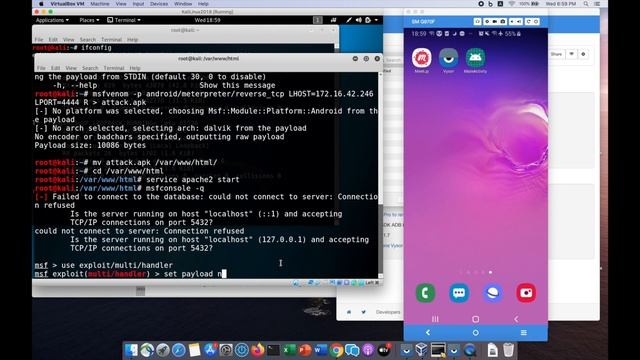Open PowerPoint from the macOS dock
640x360 pixels.
pyautogui.click(x=305, y=350)
